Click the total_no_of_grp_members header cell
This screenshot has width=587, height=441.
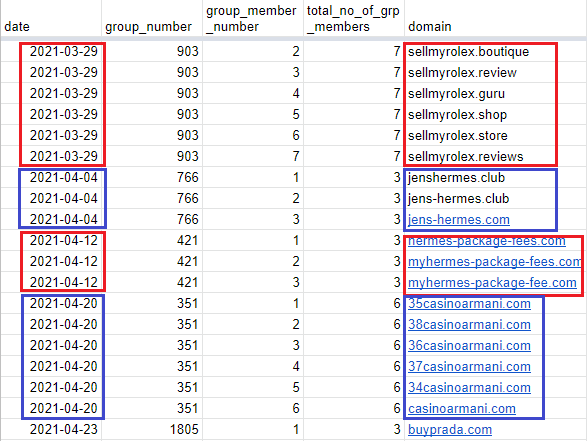click(353, 19)
